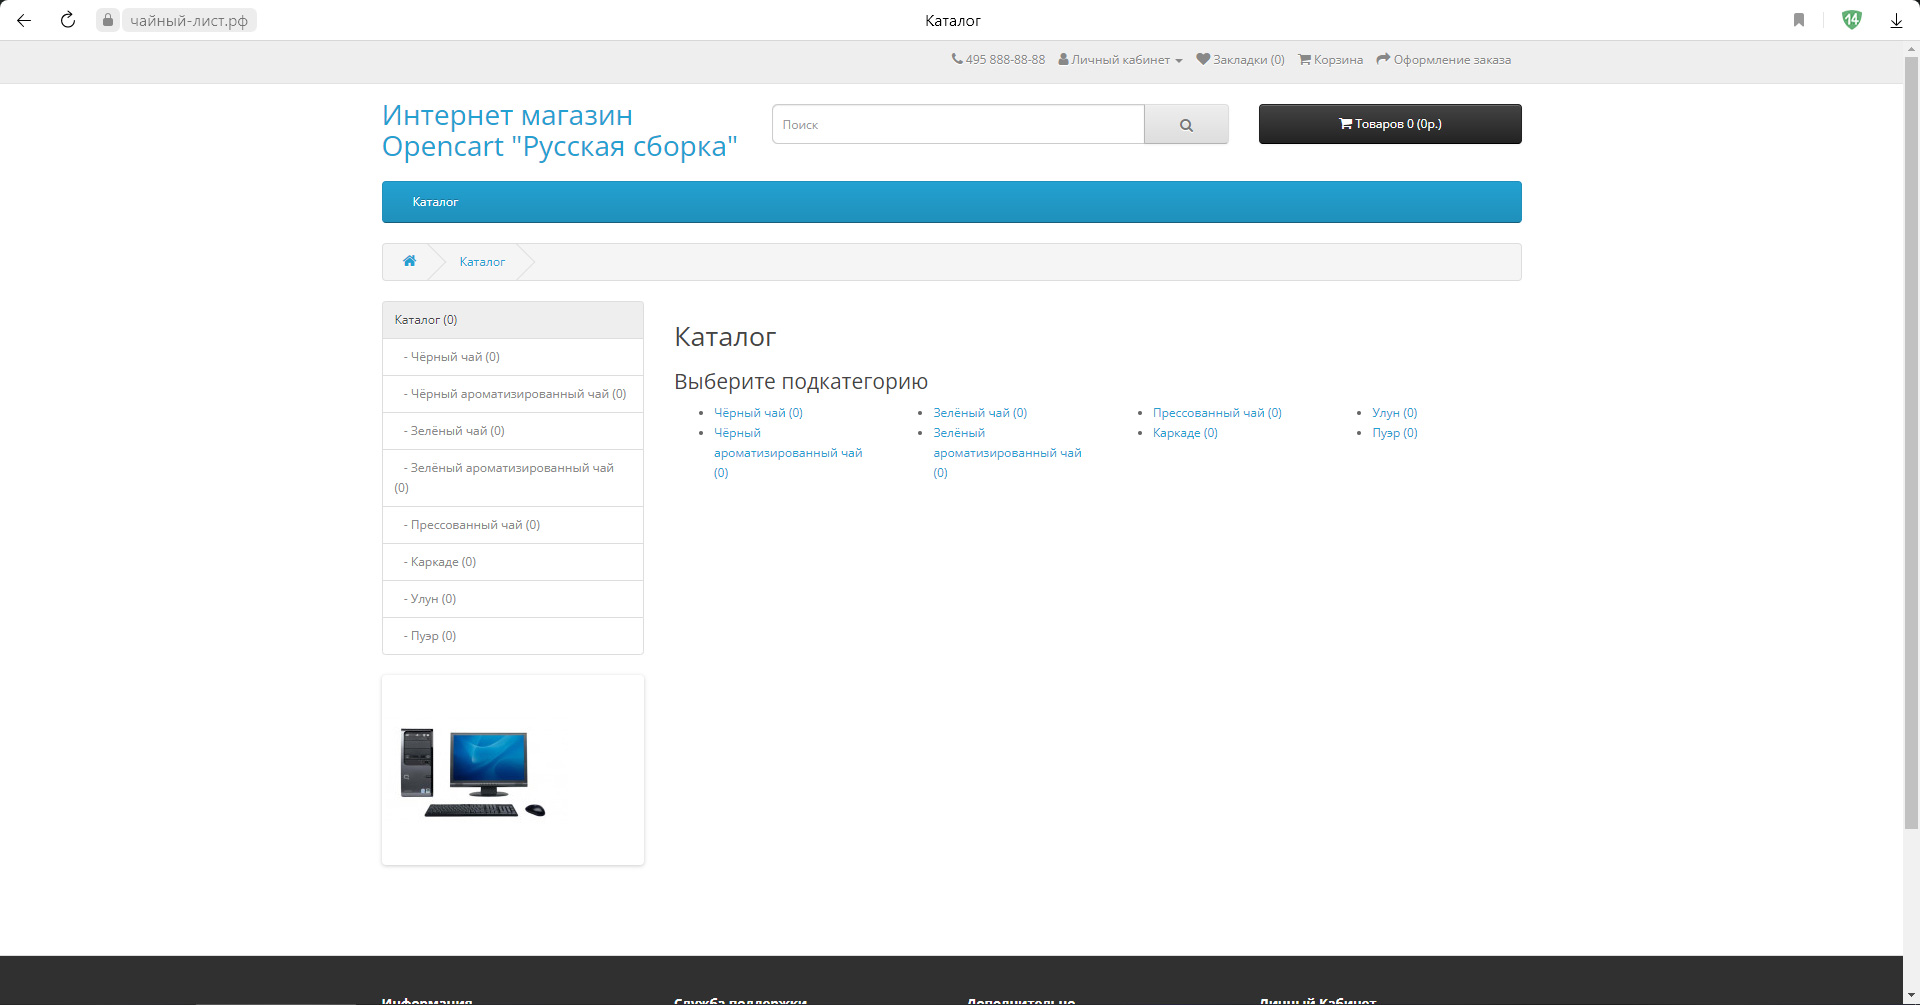Open Закладки (0) wishlist link
The height and width of the screenshot is (1005, 1920).
(1241, 60)
